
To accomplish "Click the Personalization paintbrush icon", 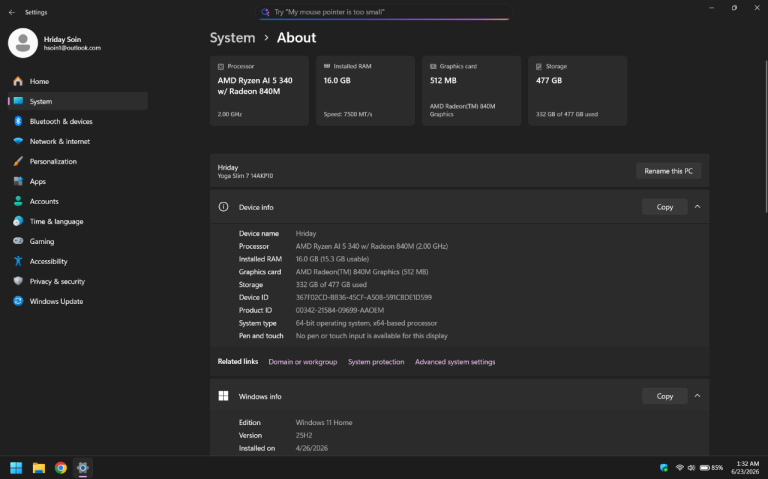I will 18,161.
